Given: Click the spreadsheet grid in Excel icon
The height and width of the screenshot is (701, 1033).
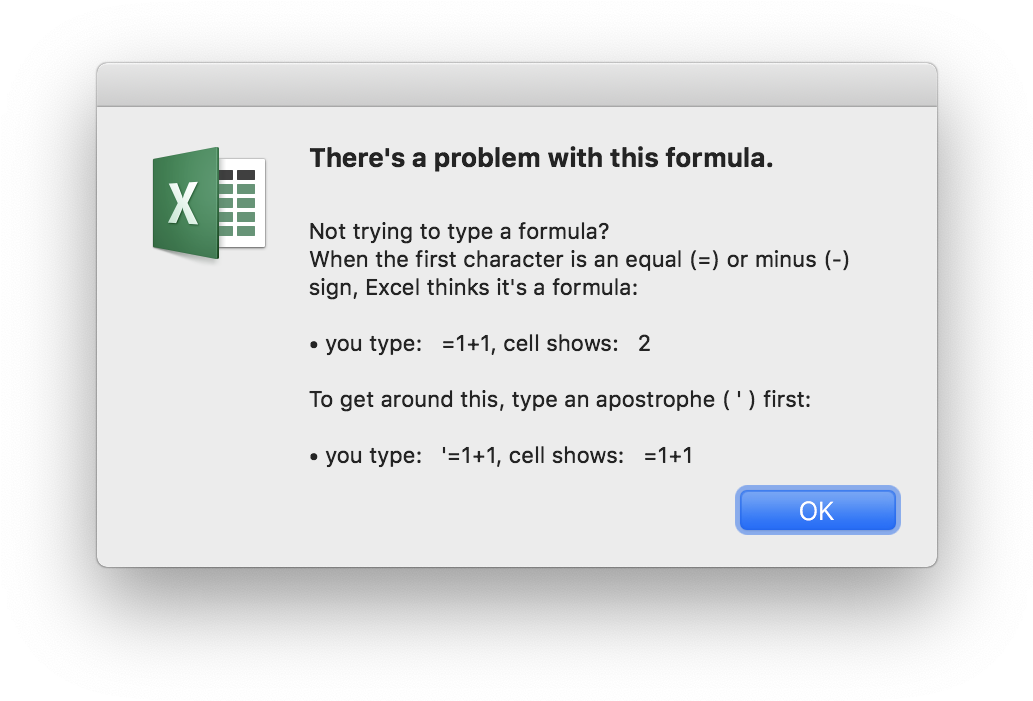Looking at the screenshot, I should (x=242, y=203).
